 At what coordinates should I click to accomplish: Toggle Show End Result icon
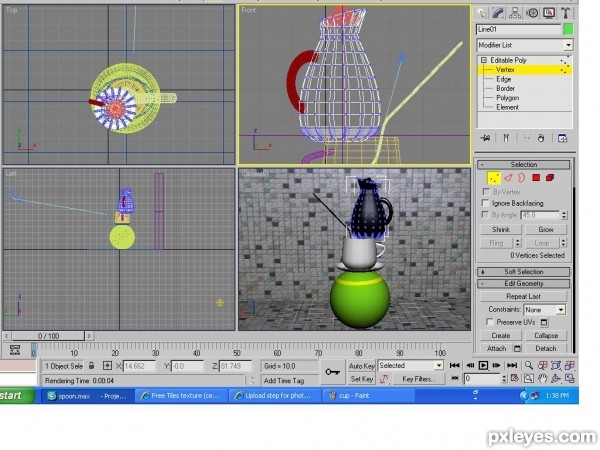point(506,138)
